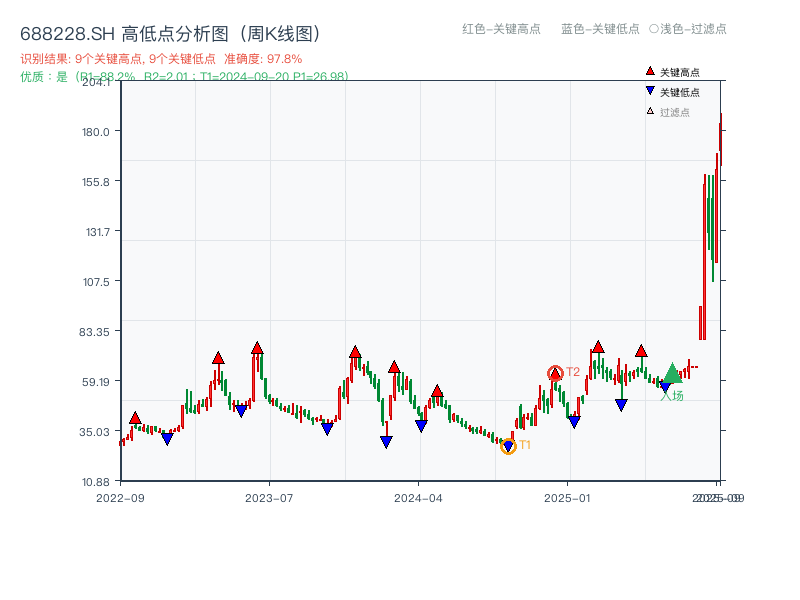Click blue key-low triangle right of 2025-01 tick
This screenshot has width=800, height=600.
pyautogui.click(x=574, y=422)
